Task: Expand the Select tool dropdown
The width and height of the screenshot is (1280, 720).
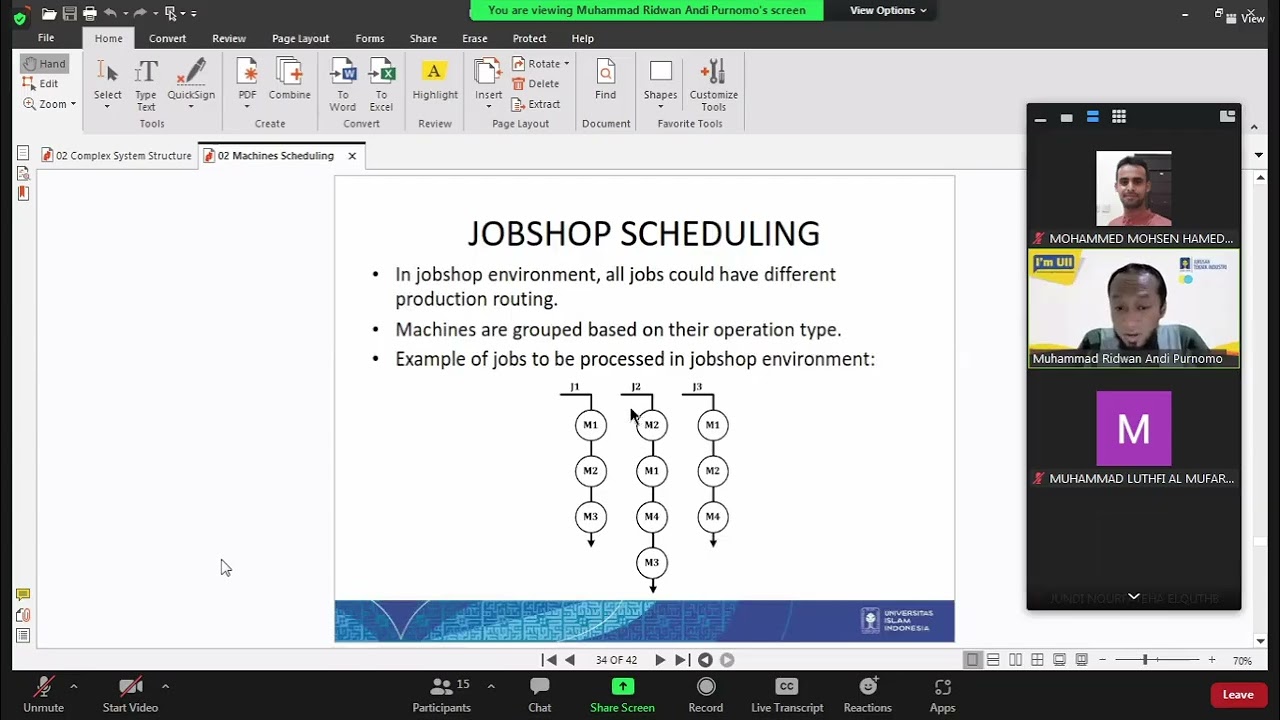Action: pos(108,106)
